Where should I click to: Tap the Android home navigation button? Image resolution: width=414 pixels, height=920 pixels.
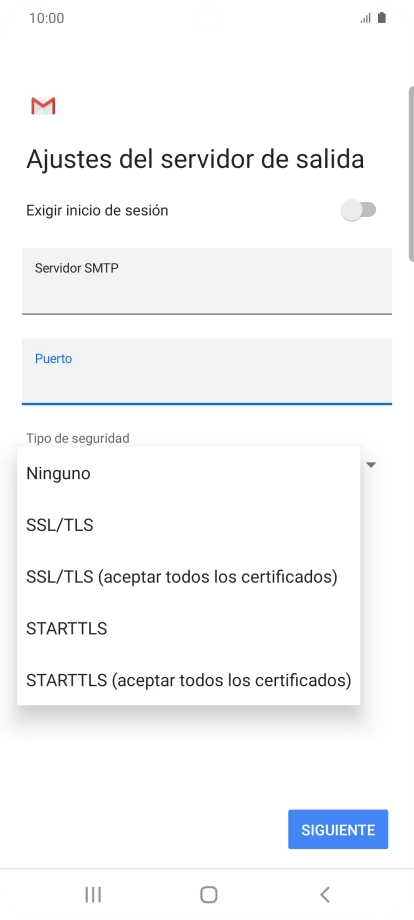coord(208,894)
